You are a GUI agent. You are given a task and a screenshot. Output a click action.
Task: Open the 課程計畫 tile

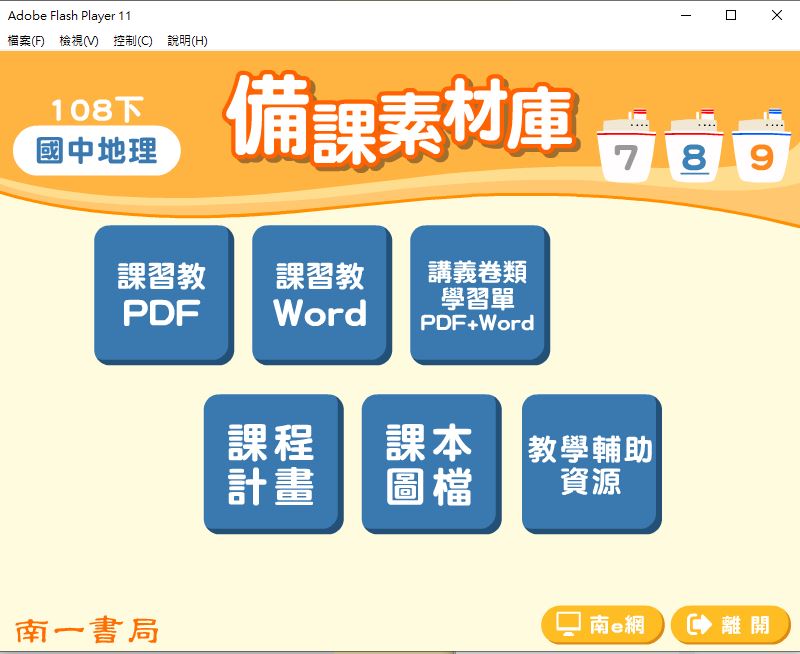click(x=272, y=463)
